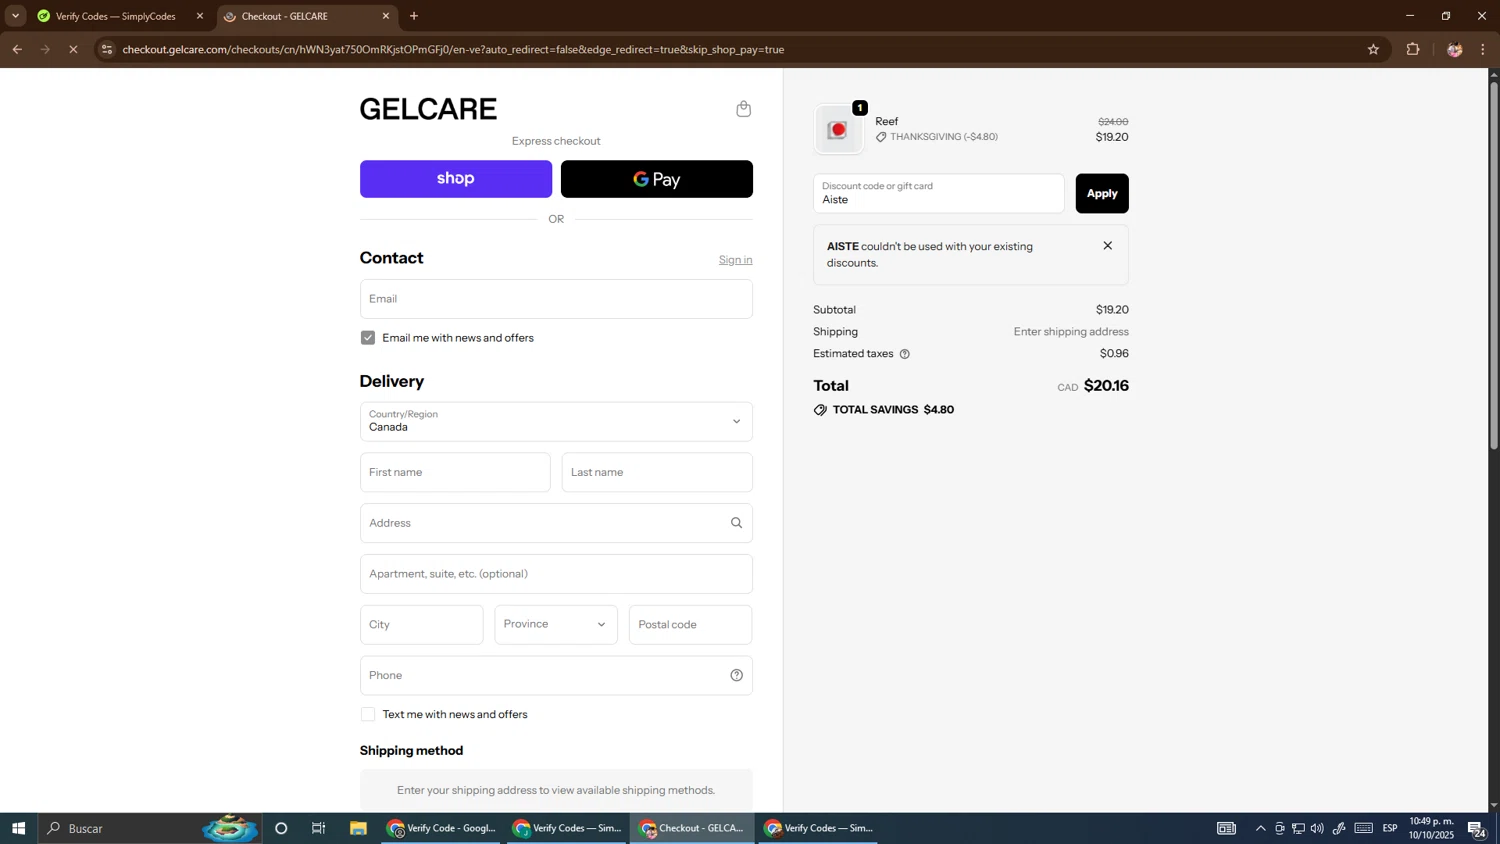Click the GELCARE logo
Image resolution: width=1500 pixels, height=844 pixels.
point(428,109)
